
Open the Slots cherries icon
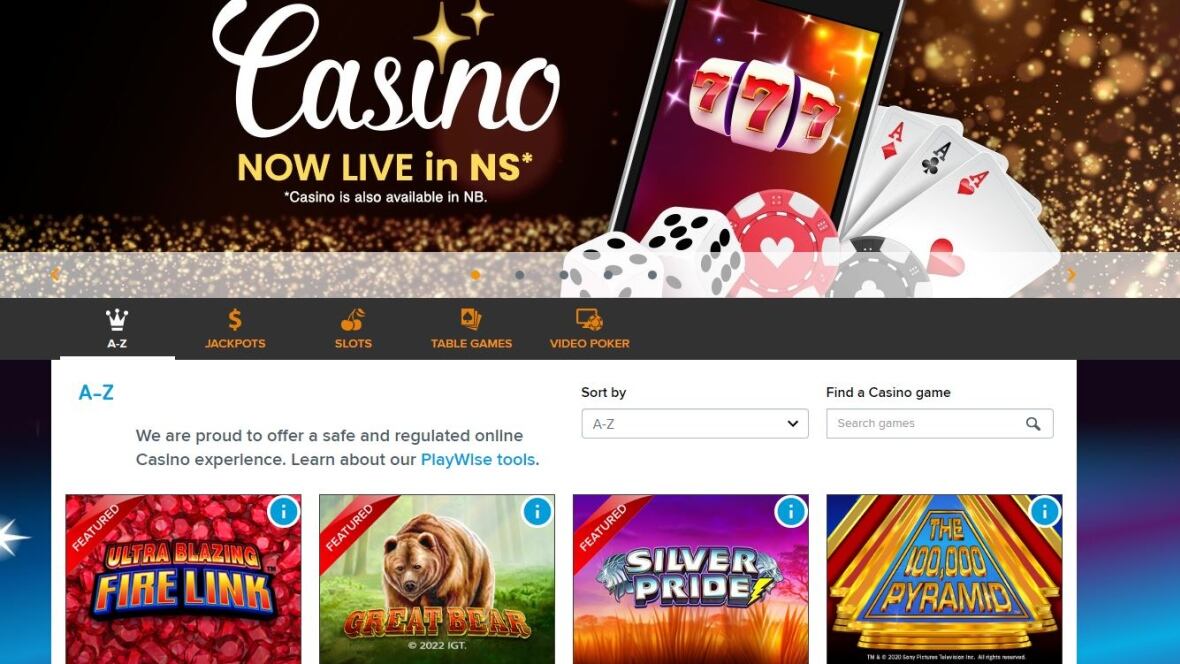coord(353,320)
